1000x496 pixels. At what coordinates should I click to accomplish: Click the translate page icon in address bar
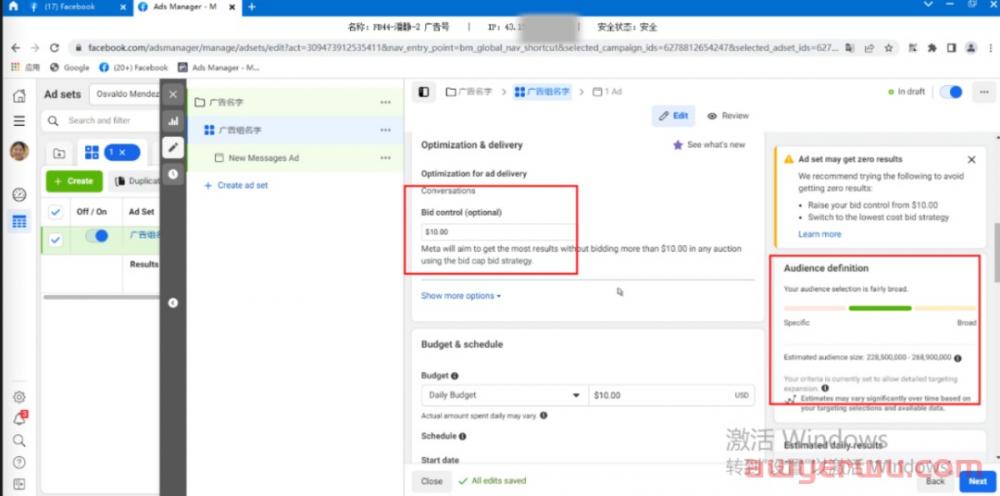point(850,48)
